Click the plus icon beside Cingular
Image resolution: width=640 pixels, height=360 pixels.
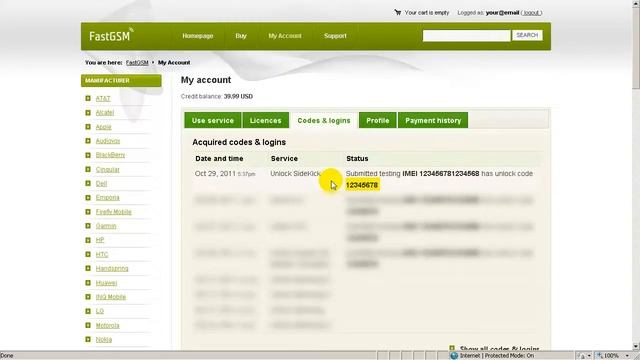tap(88, 169)
